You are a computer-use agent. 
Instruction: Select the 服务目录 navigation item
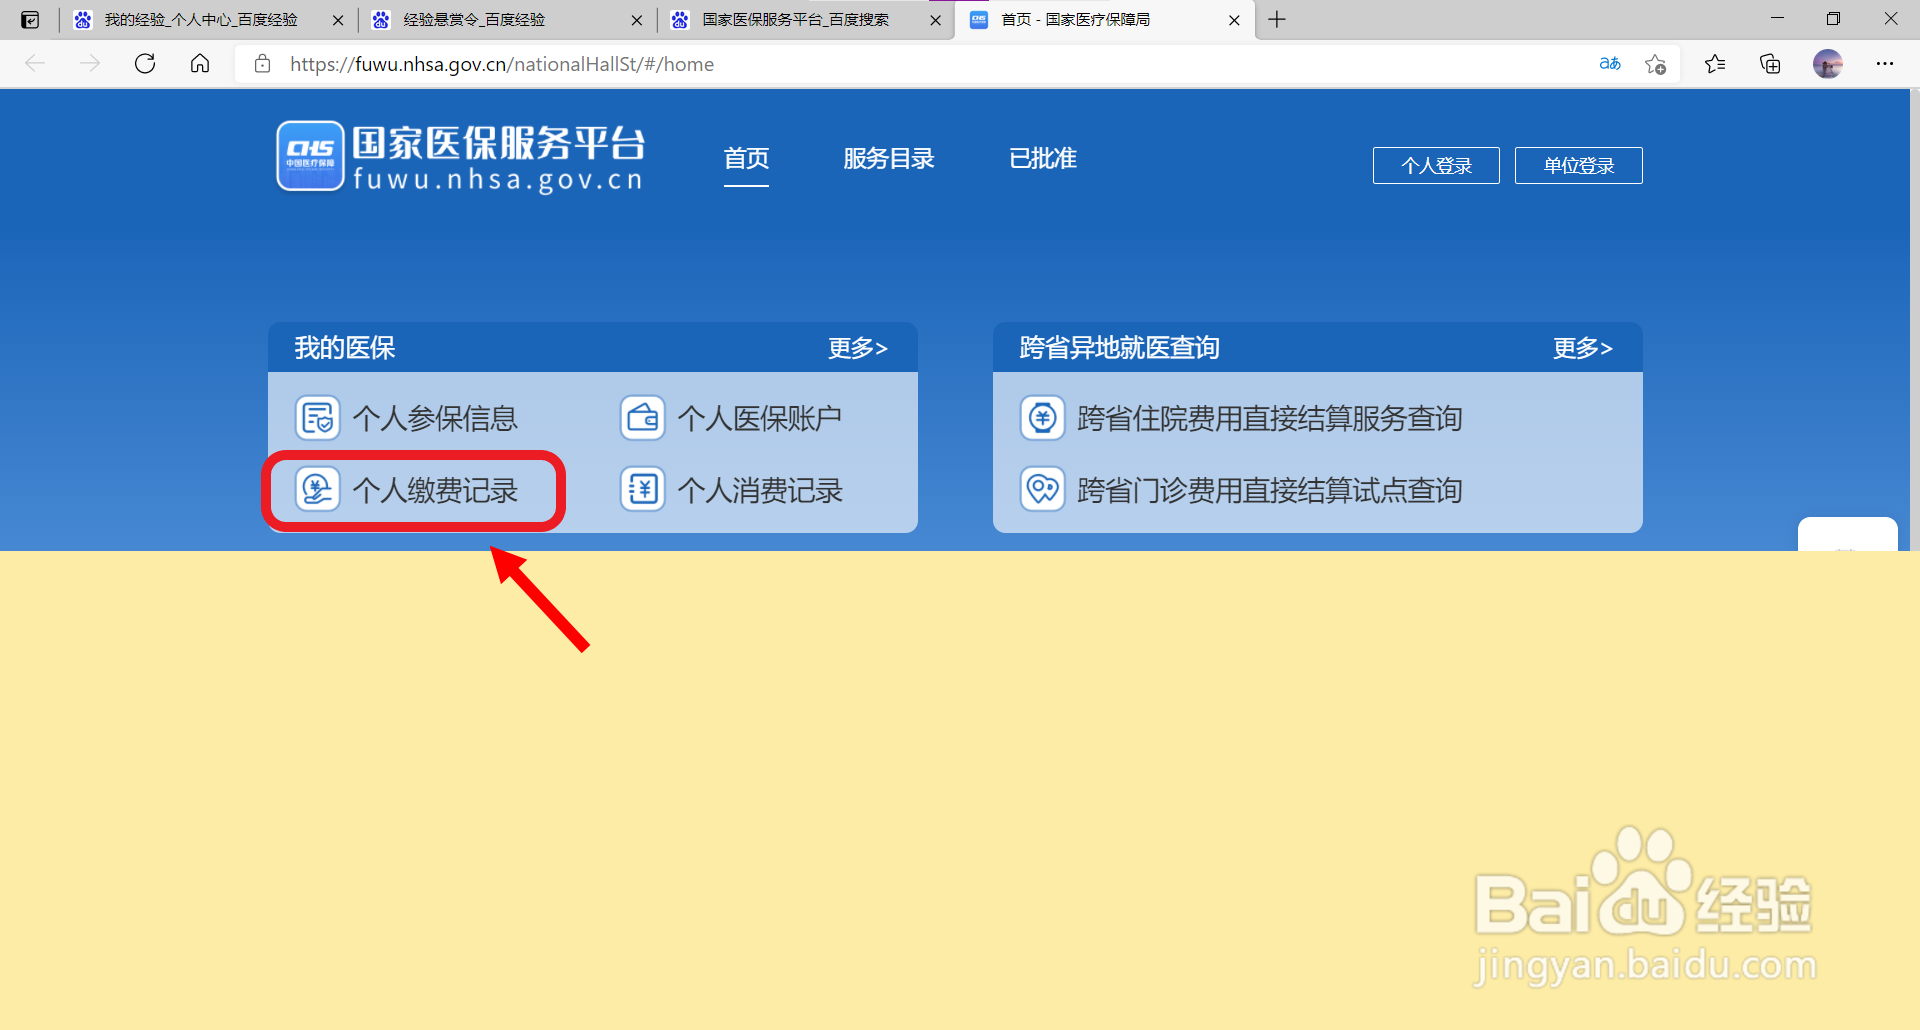(x=889, y=158)
